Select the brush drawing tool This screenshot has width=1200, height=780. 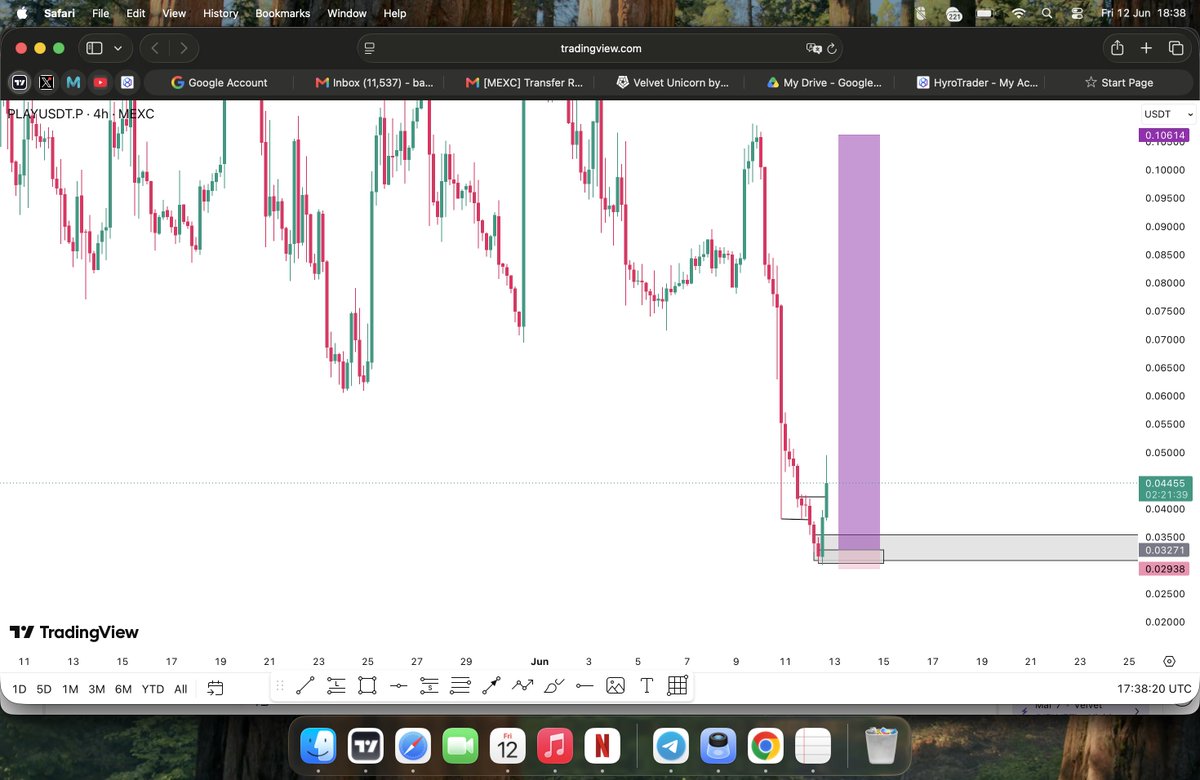pos(553,685)
